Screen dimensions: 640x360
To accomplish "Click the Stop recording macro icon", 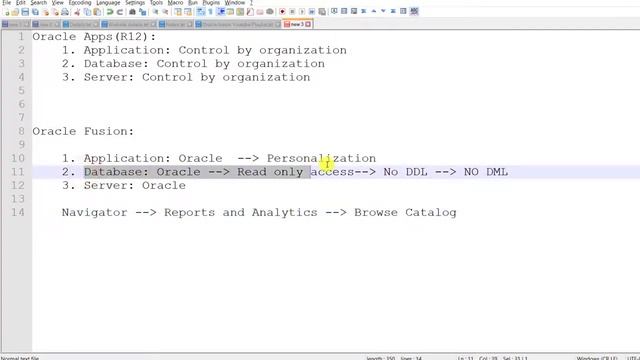I will click(292, 12).
